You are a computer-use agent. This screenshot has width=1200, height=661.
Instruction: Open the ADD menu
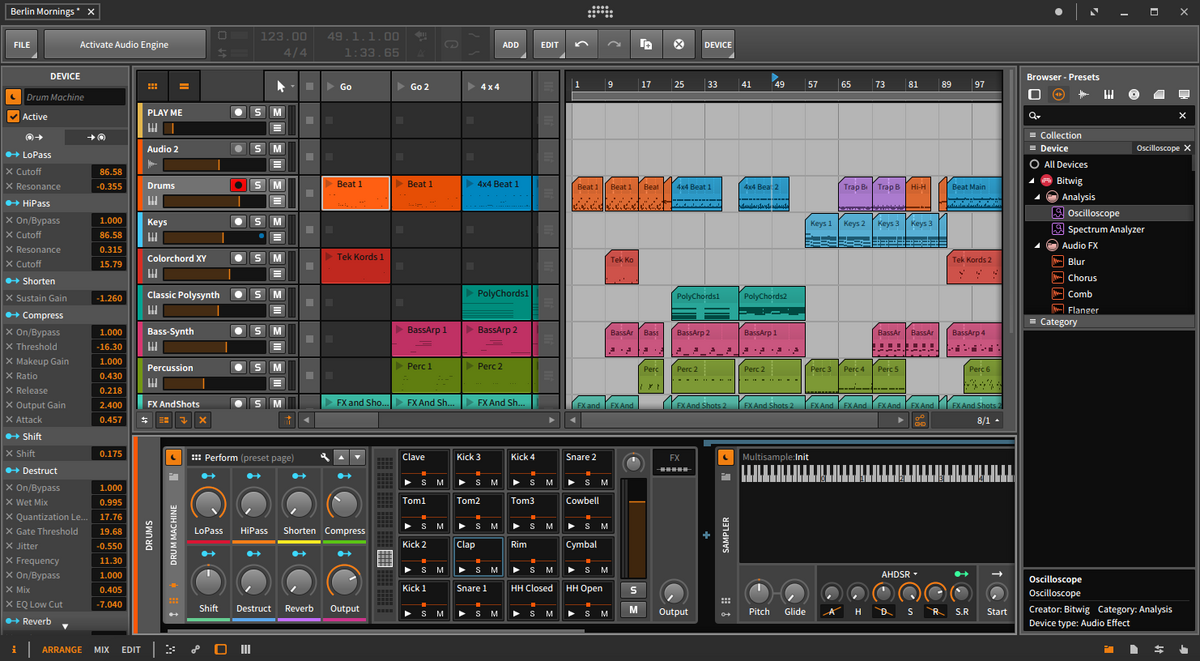point(511,44)
